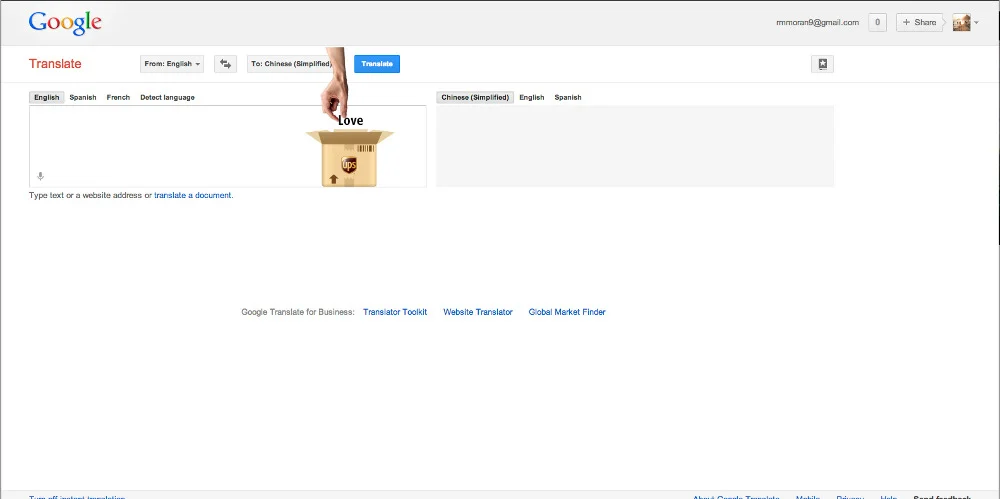Open account menu arrow beside avatar
This screenshot has width=1000, height=499.
click(976, 22)
